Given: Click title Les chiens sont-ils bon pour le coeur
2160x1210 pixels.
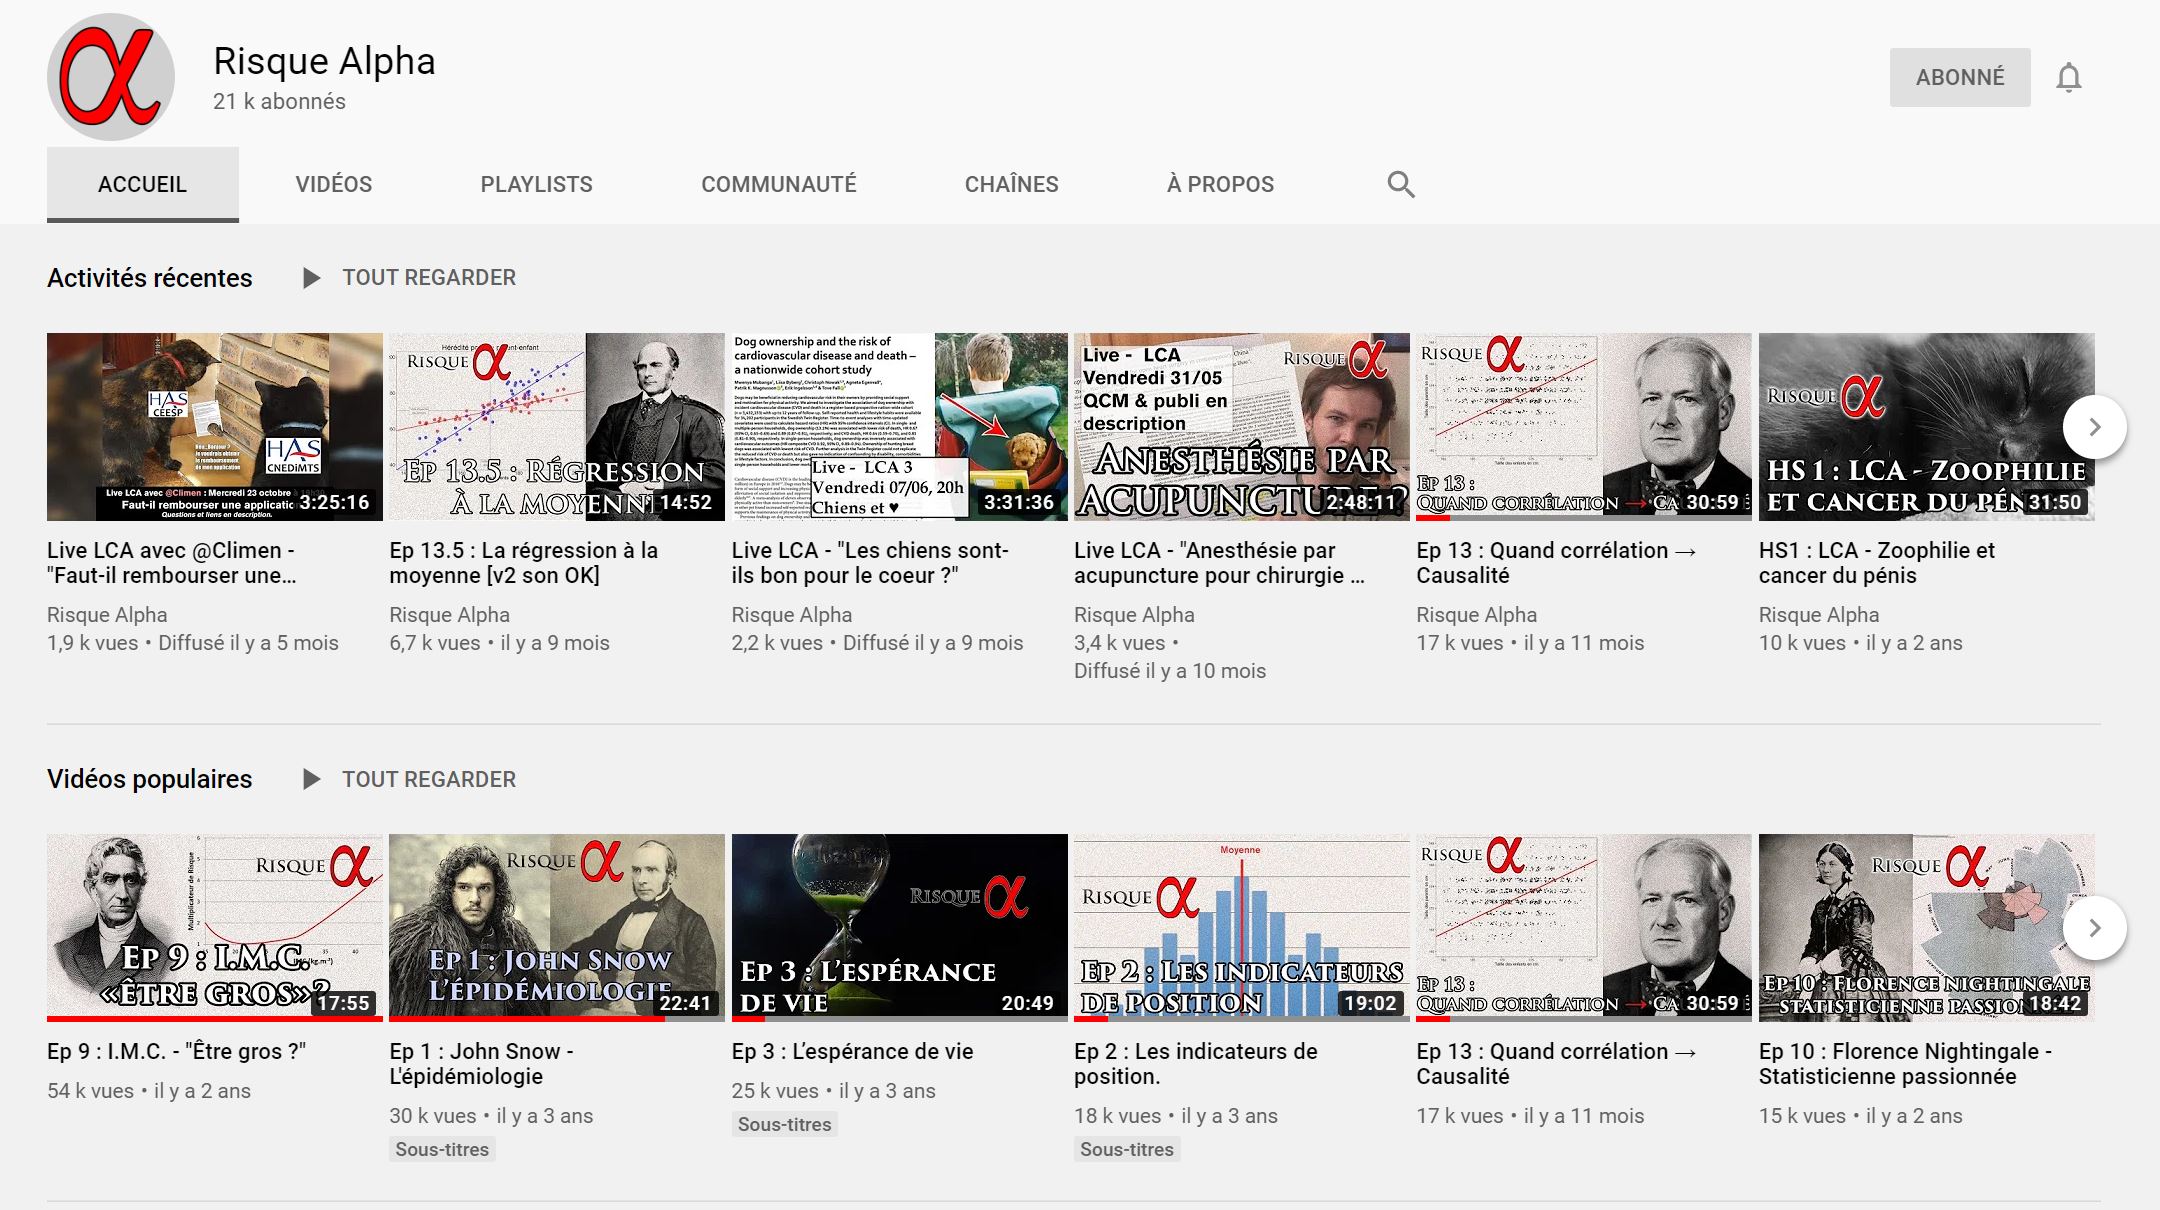Looking at the screenshot, I should click(x=870, y=563).
